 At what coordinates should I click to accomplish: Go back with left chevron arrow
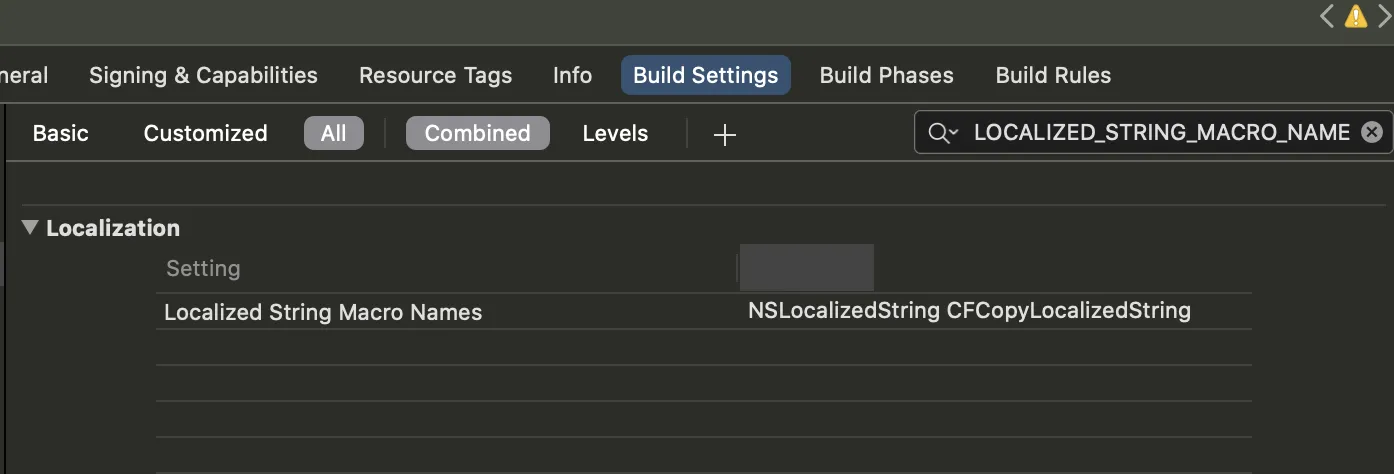click(x=1327, y=16)
